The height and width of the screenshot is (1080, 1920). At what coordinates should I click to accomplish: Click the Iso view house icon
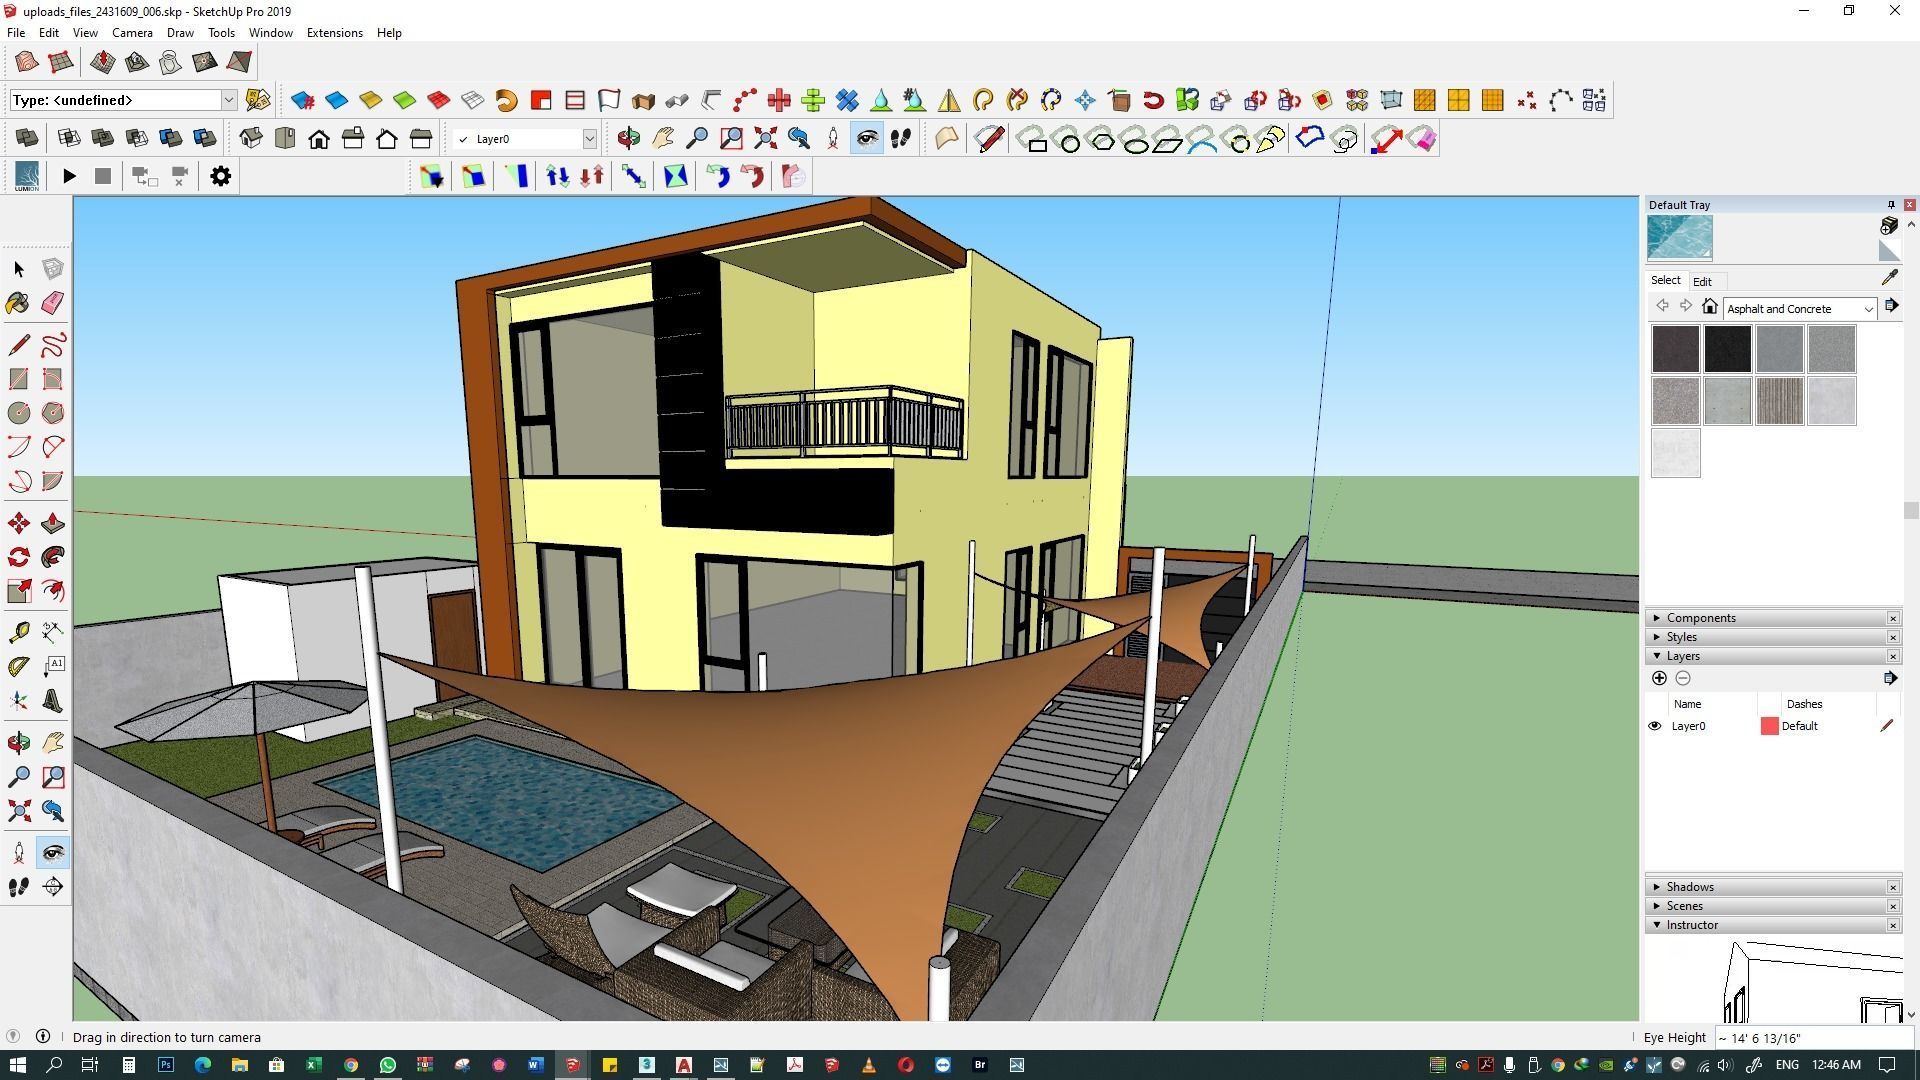[251, 139]
